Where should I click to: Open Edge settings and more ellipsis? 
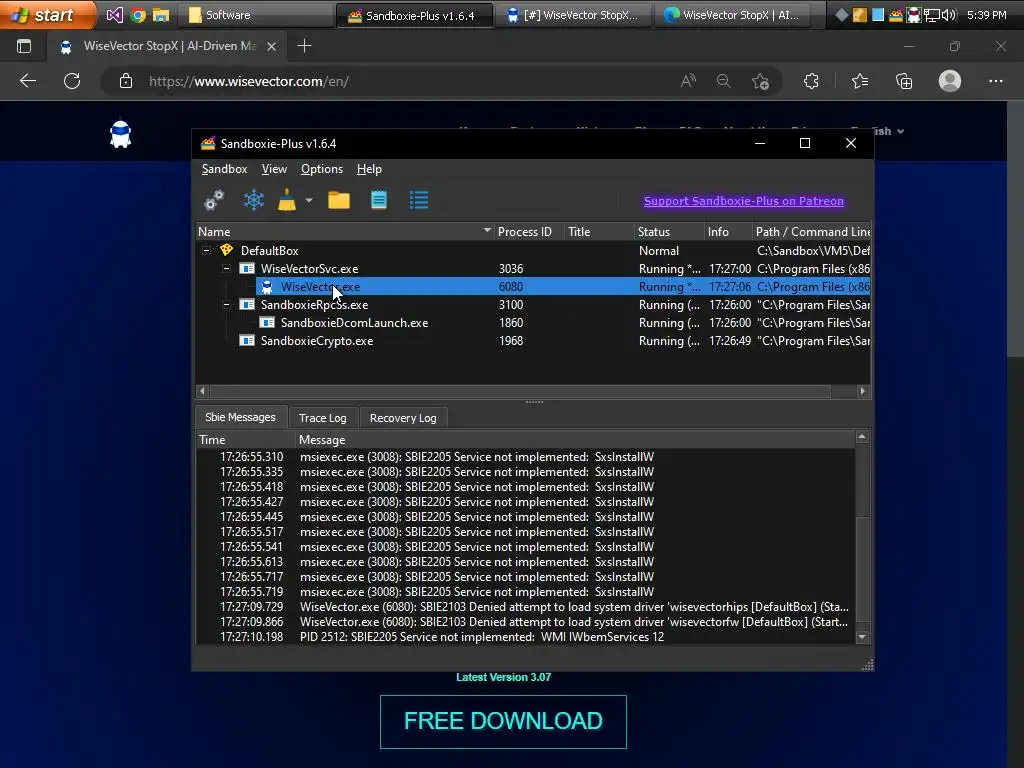click(995, 81)
